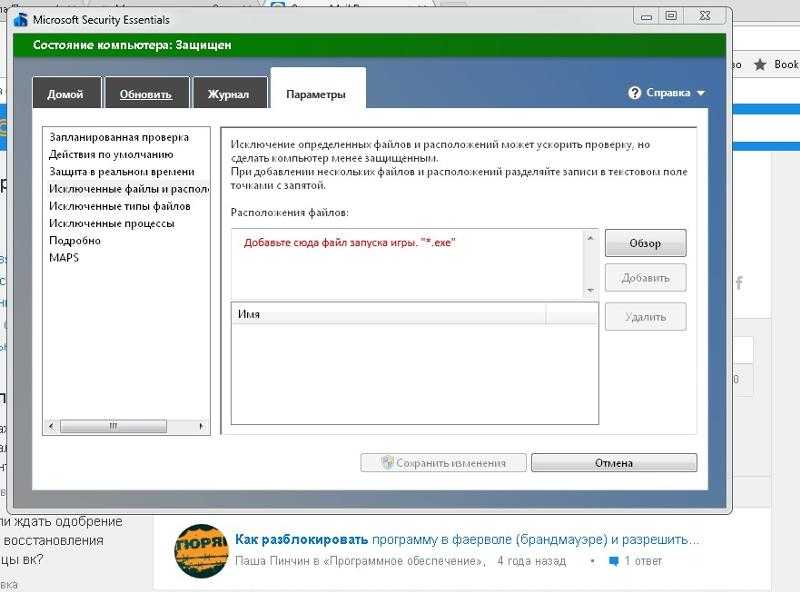The image size is (800, 592).
Task: Click the Facebook icon in browser page
Action: coord(739,283)
